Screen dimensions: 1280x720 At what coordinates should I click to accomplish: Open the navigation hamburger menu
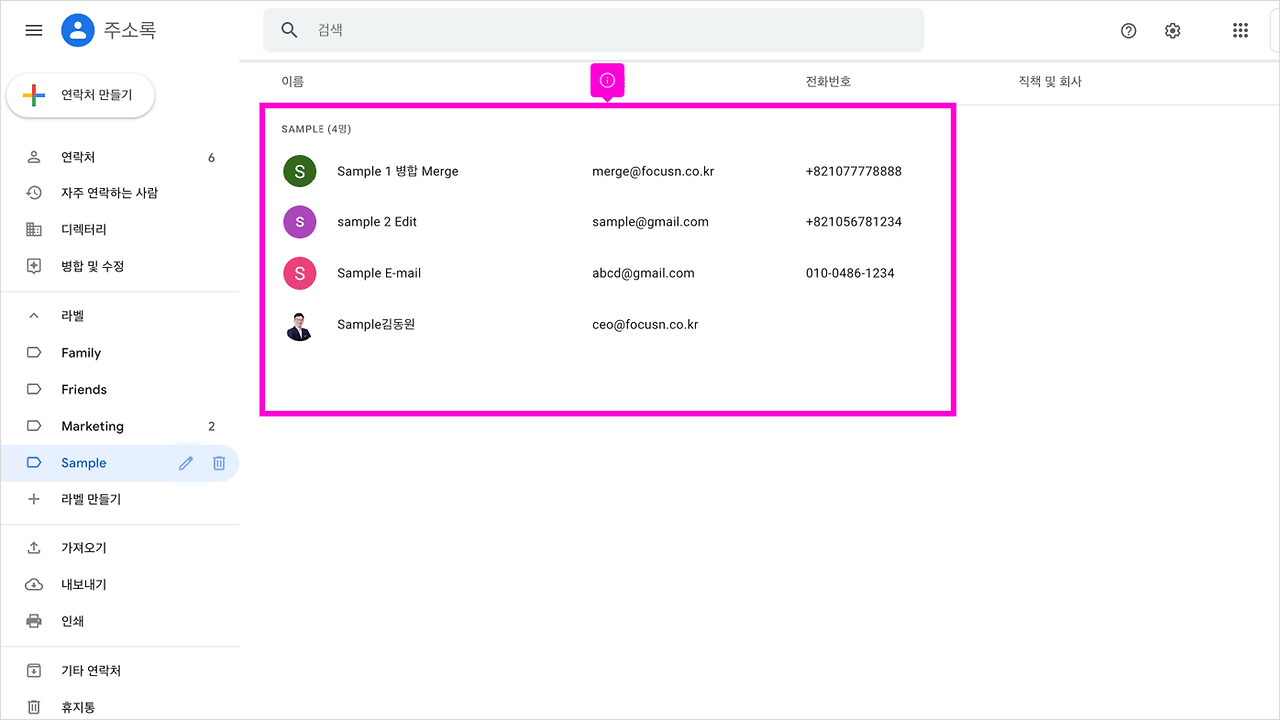33,30
